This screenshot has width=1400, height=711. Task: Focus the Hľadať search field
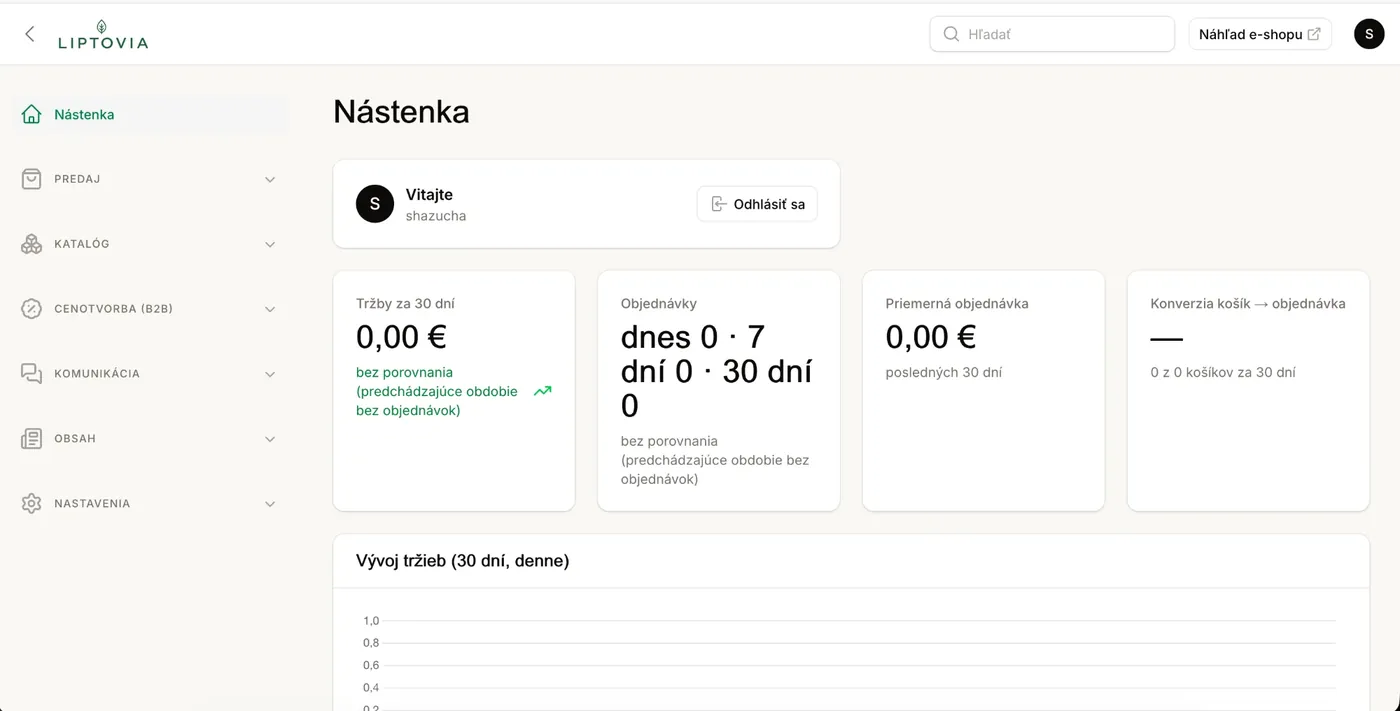pyautogui.click(x=1052, y=34)
